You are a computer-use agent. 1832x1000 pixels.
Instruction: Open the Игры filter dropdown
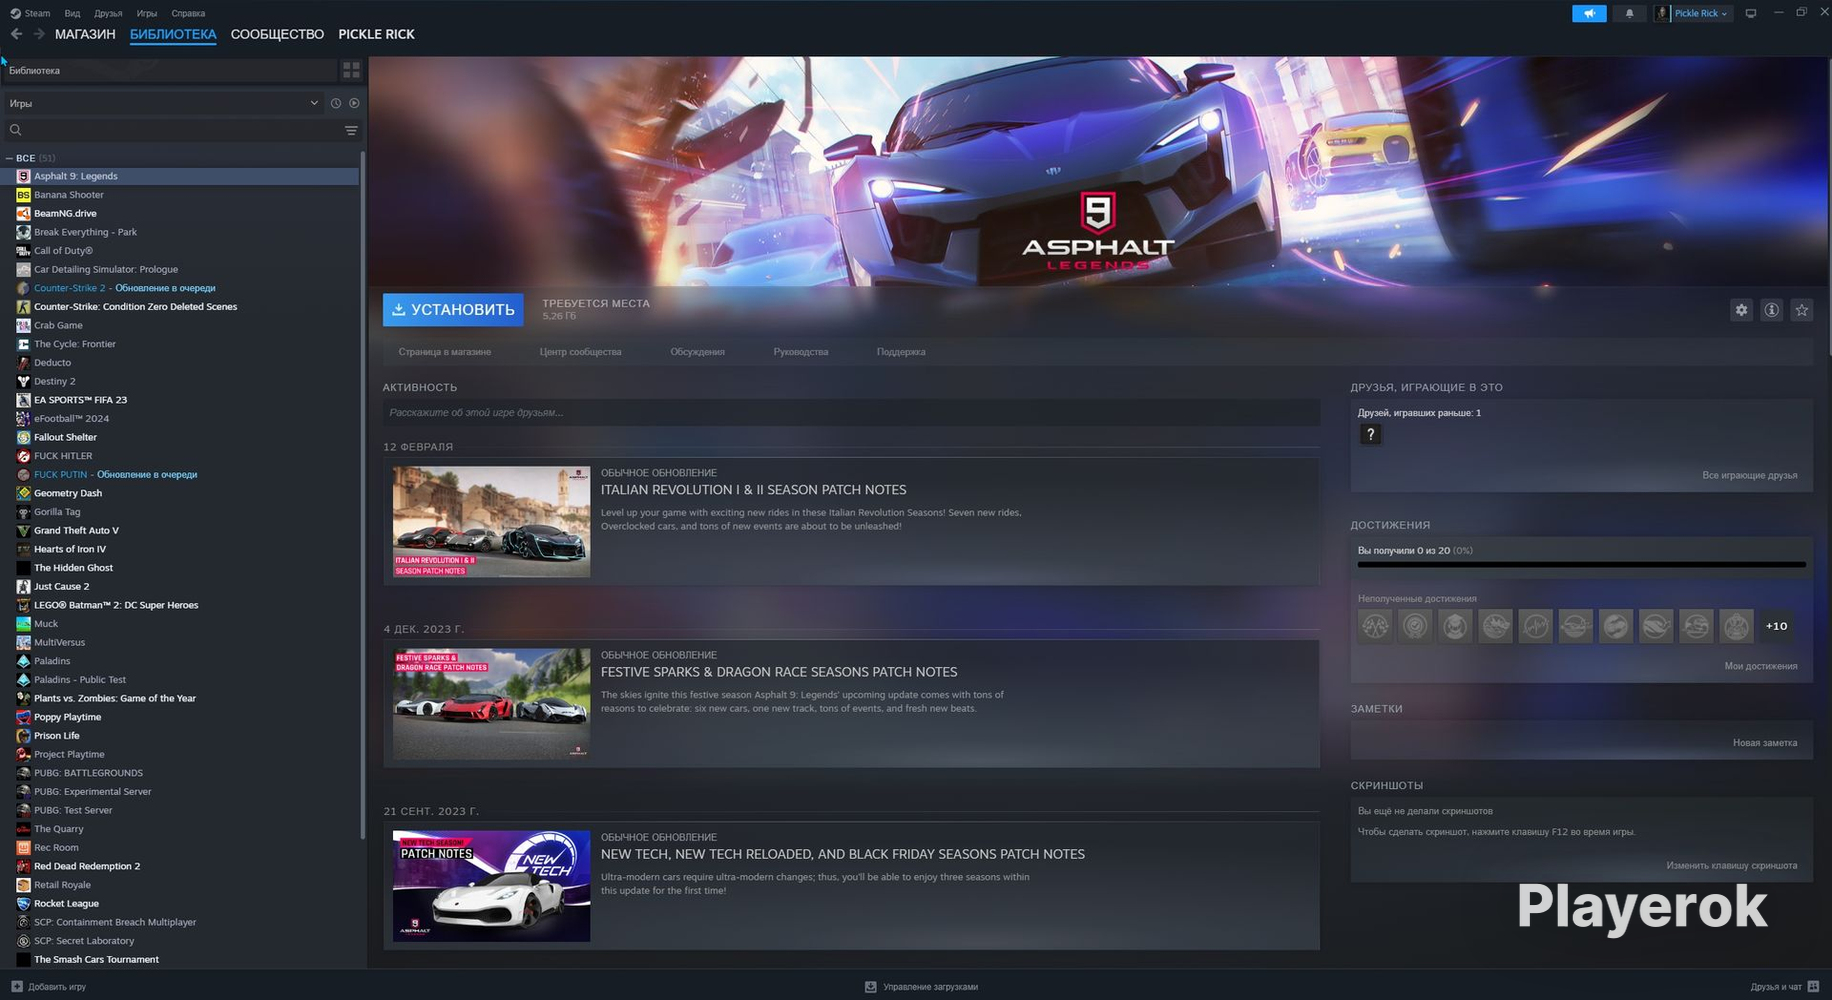click(163, 103)
